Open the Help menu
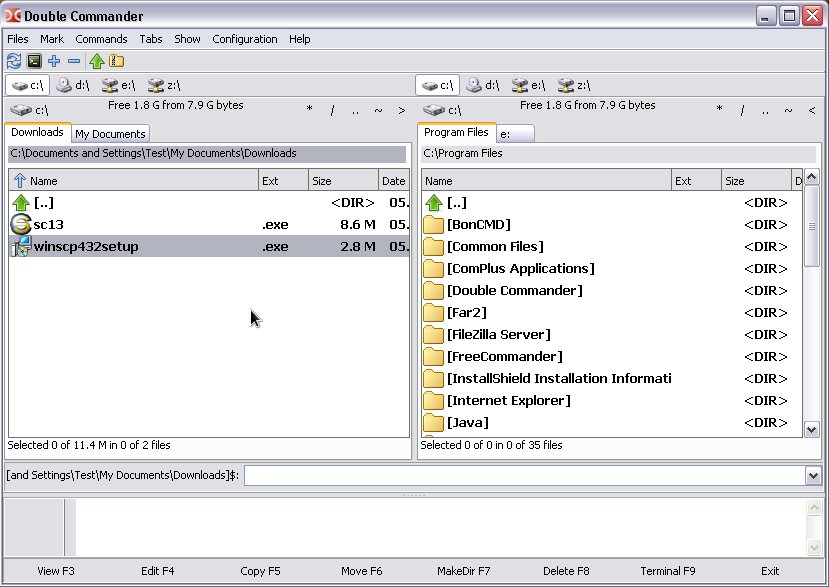Image resolution: width=829 pixels, height=587 pixels. pyautogui.click(x=299, y=39)
